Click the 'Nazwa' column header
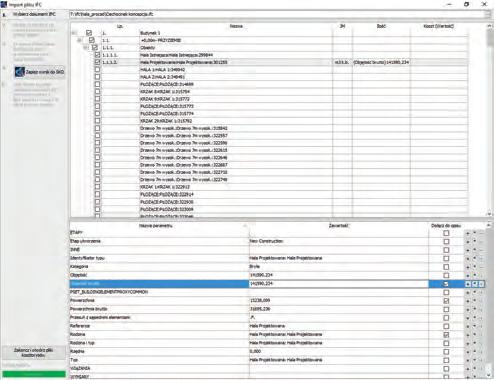Image resolution: width=494 pixels, height=380 pixels. 236,26
